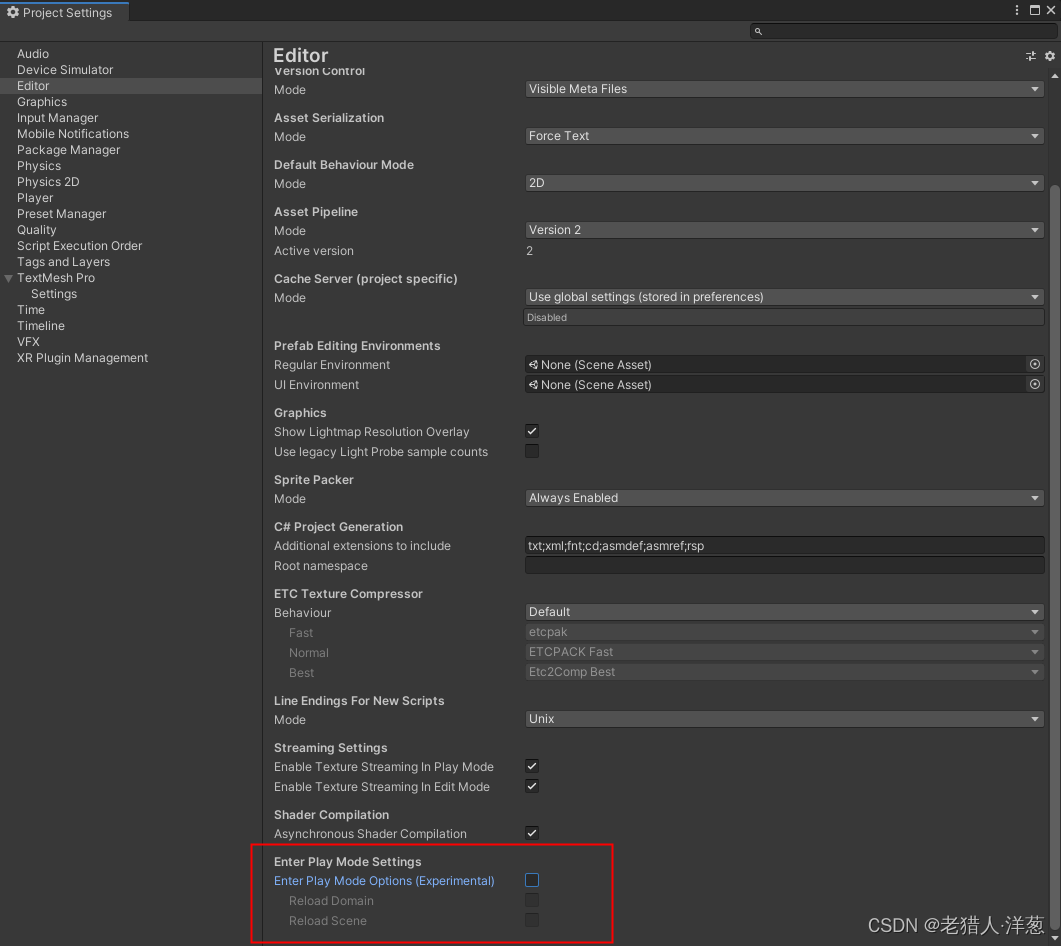Open Cache Server Mode dropdown
The image size is (1061, 946).
click(x=784, y=297)
